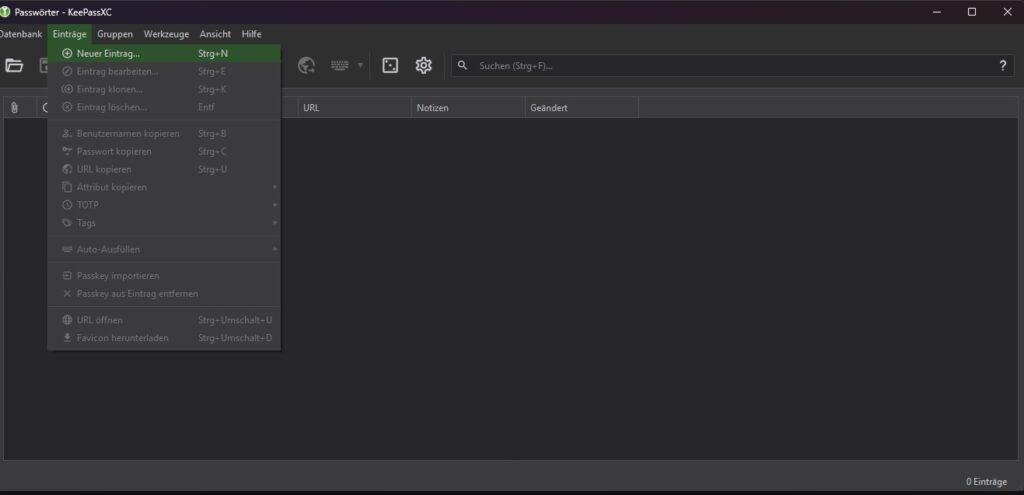The width and height of the screenshot is (1024, 495).
Task: Select Passkey aus Eintrag entfernen
Action: [x=165, y=294]
